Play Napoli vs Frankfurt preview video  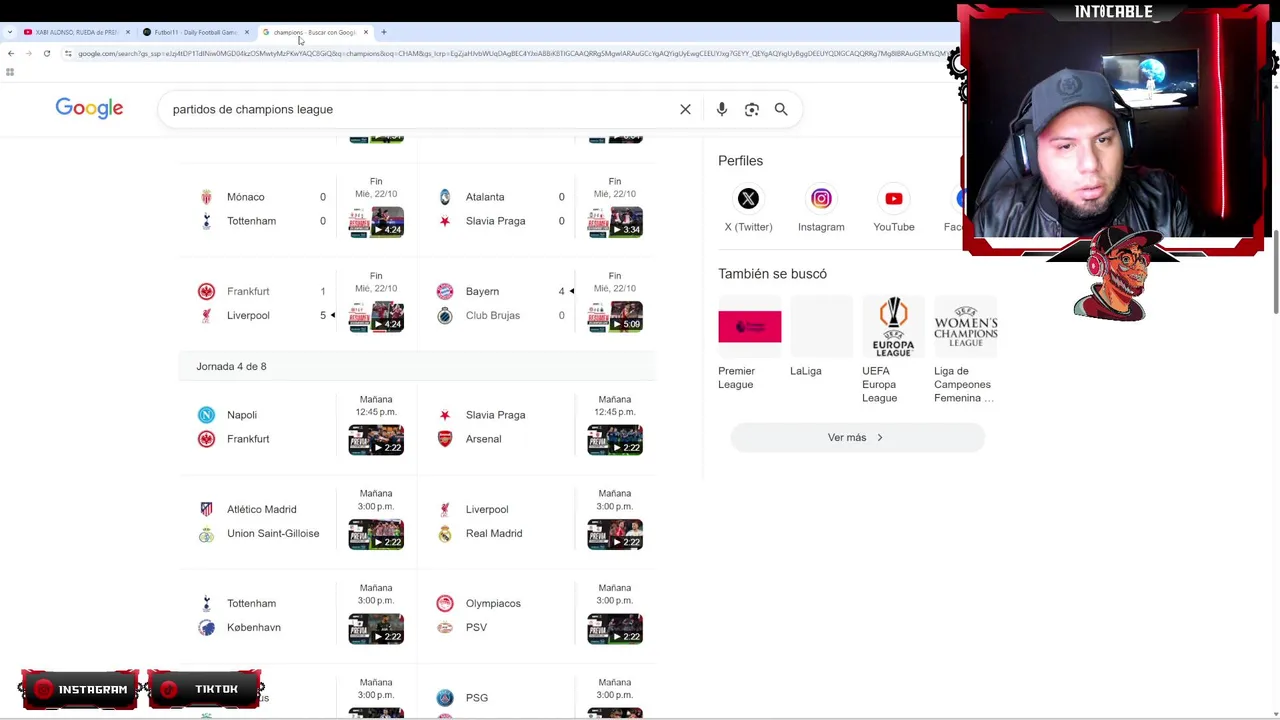[376, 440]
